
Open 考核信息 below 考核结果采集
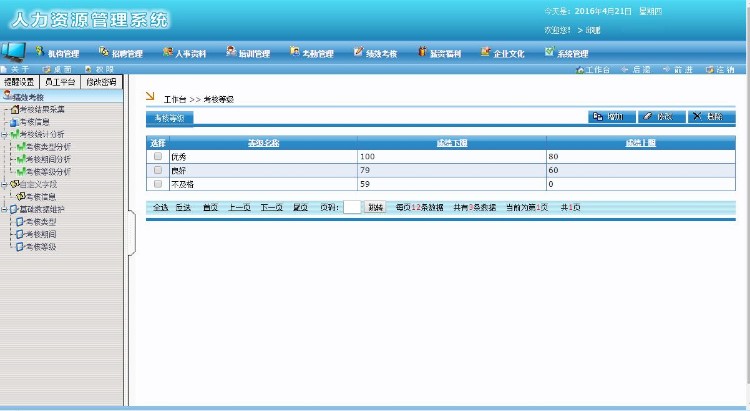coord(34,122)
